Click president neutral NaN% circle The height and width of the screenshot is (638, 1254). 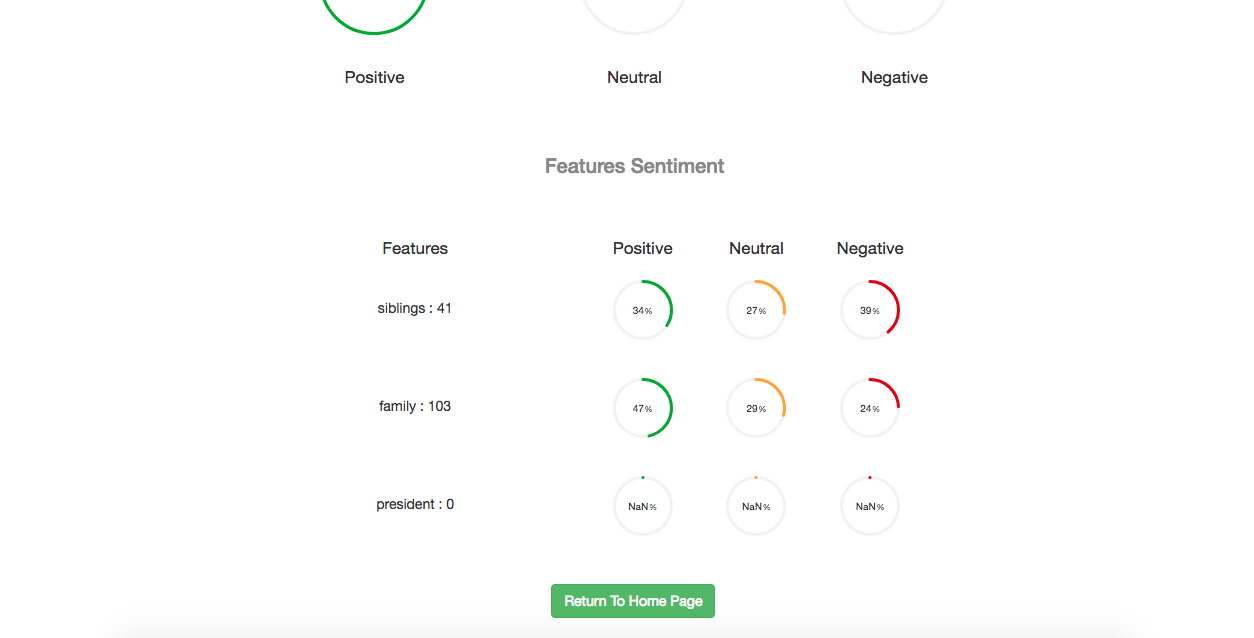point(756,506)
